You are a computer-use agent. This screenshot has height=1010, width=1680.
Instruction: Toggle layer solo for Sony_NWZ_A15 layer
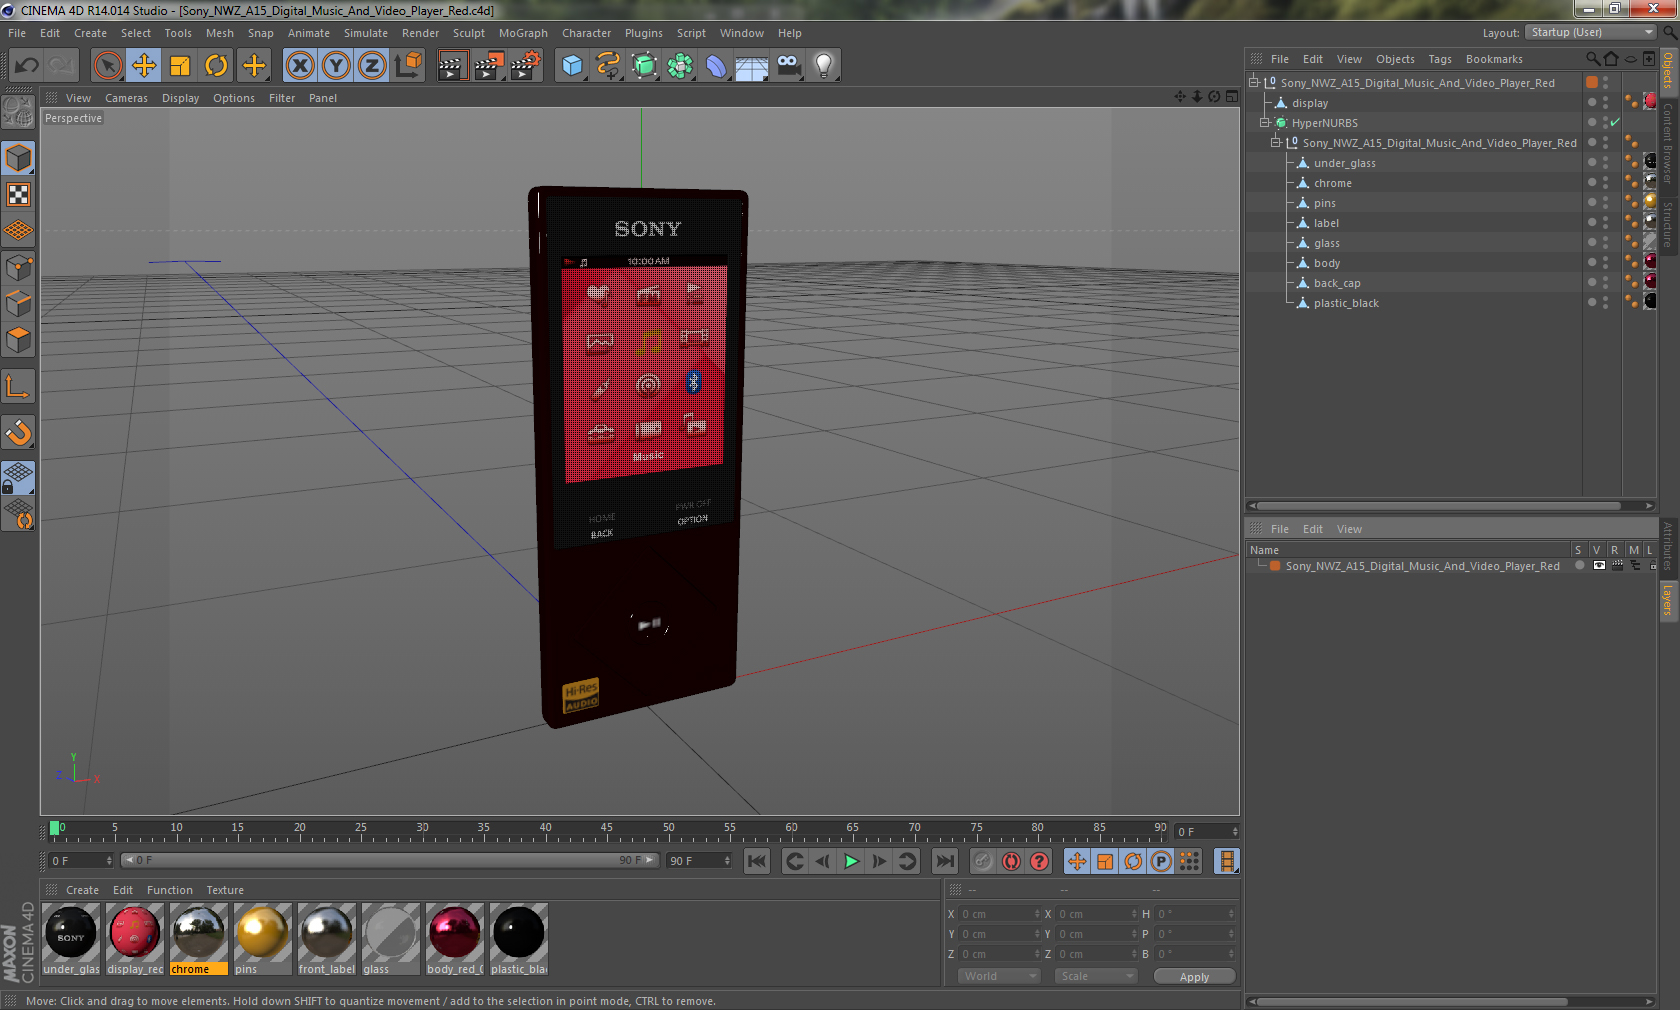(1579, 566)
